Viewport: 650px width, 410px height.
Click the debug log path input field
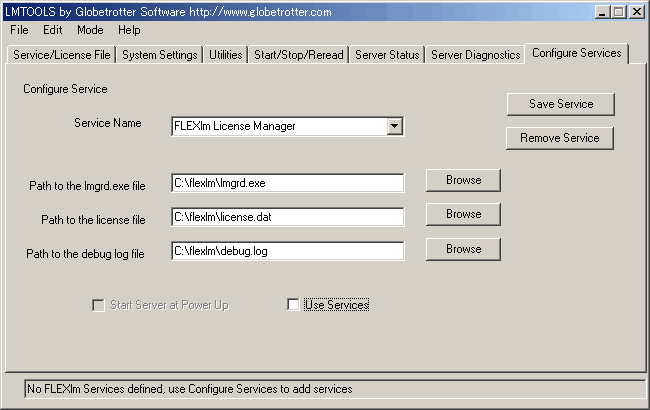point(288,251)
